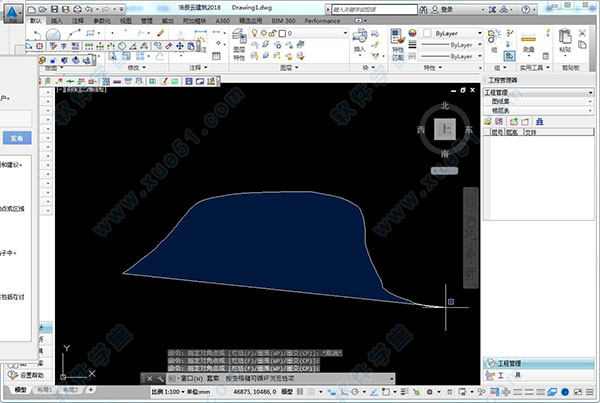Select the Model layout tab at bottom left
The height and width of the screenshot is (403, 600).
coord(20,390)
